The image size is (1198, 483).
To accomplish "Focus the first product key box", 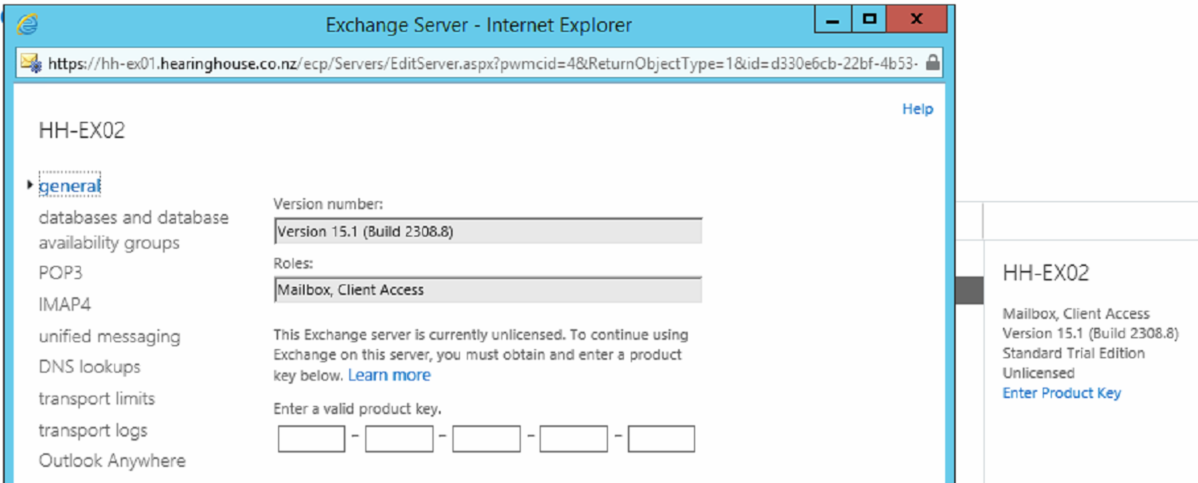I will tap(312, 439).
